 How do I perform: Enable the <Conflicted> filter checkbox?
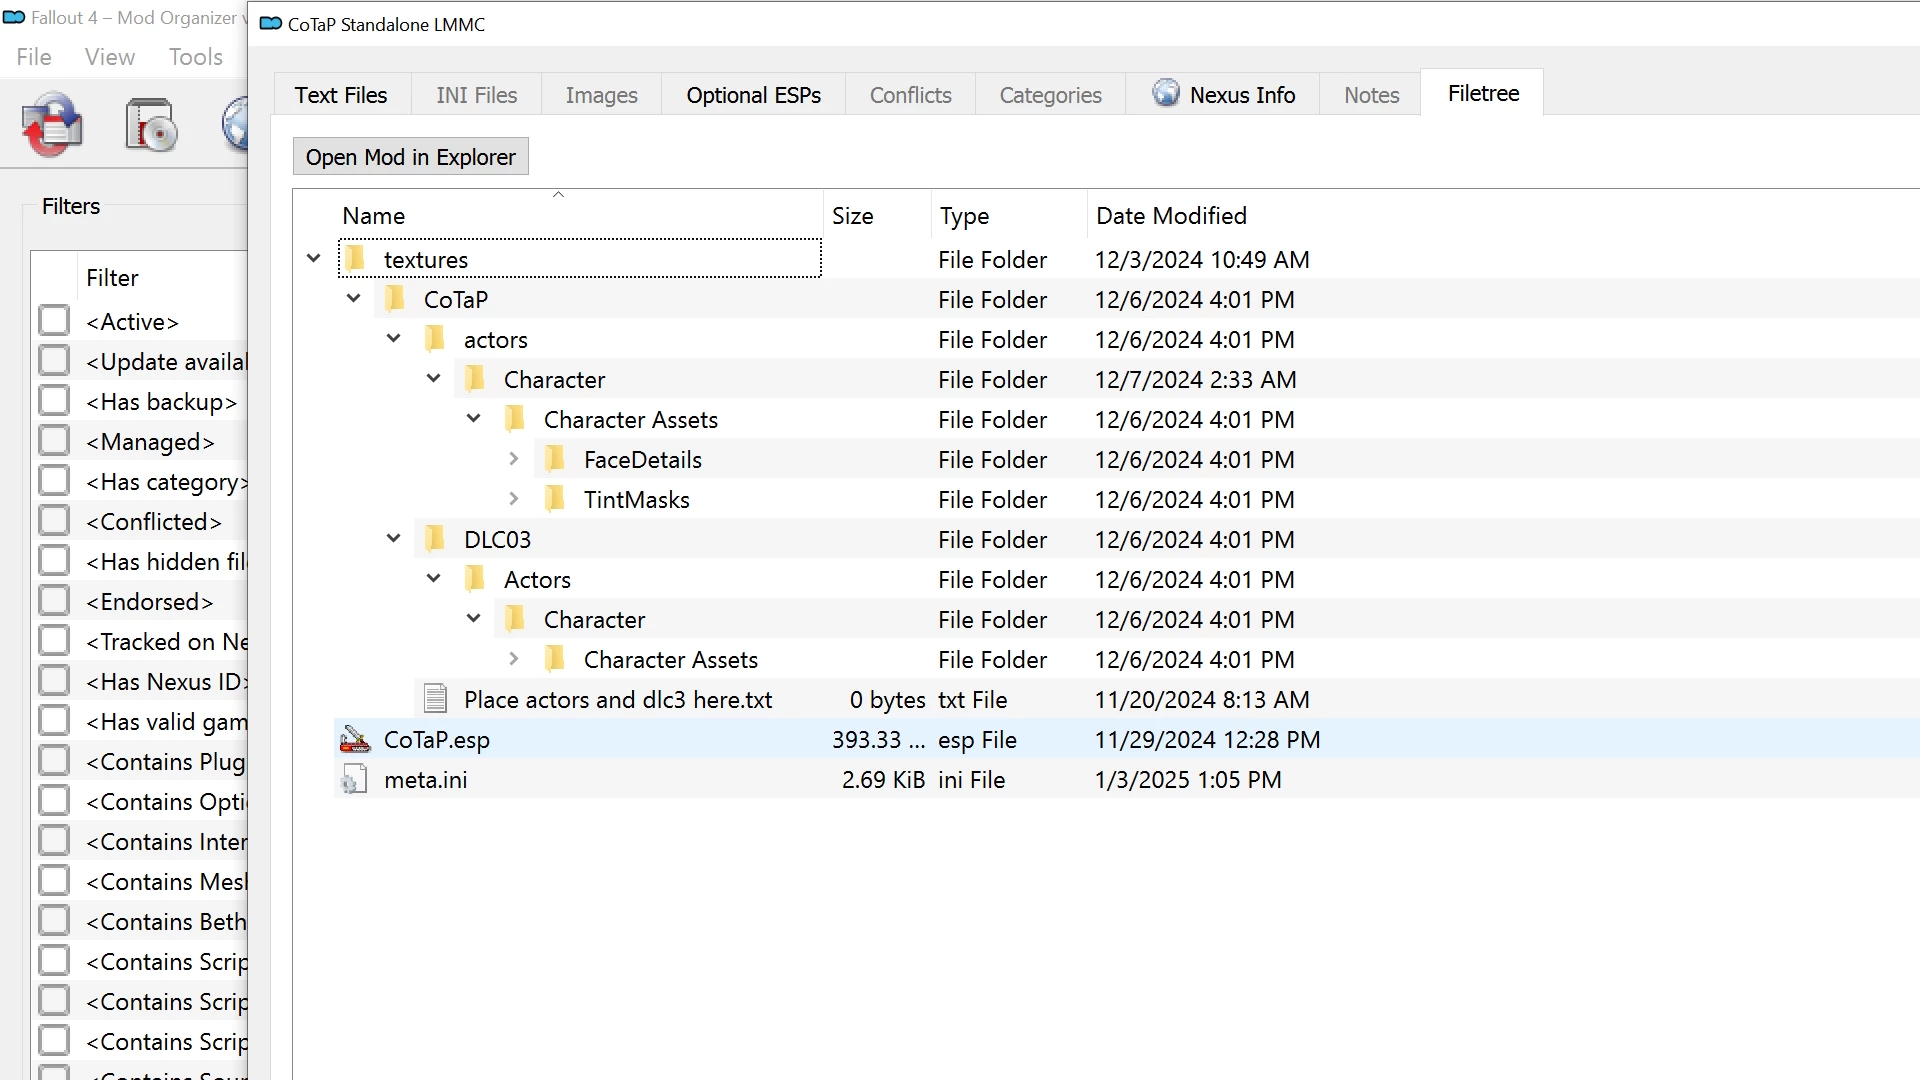click(x=54, y=521)
